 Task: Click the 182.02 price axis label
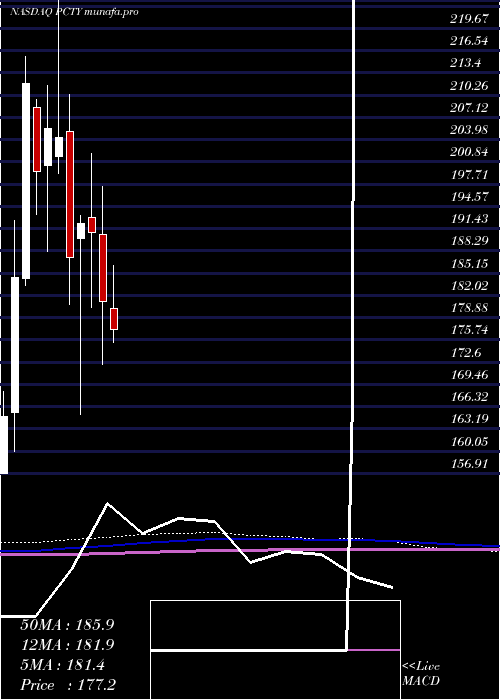coord(469,286)
